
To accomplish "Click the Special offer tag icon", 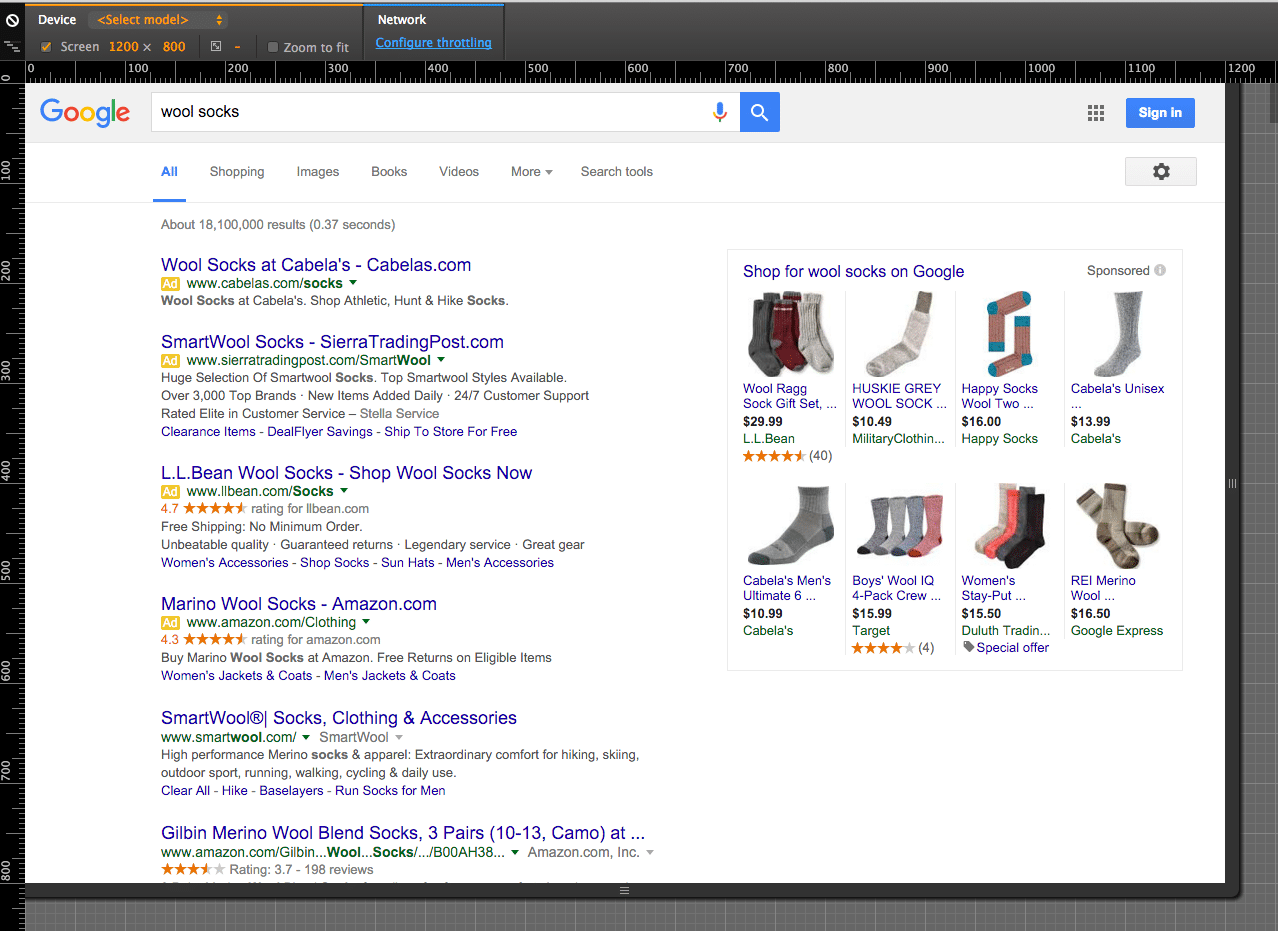I will click(968, 648).
